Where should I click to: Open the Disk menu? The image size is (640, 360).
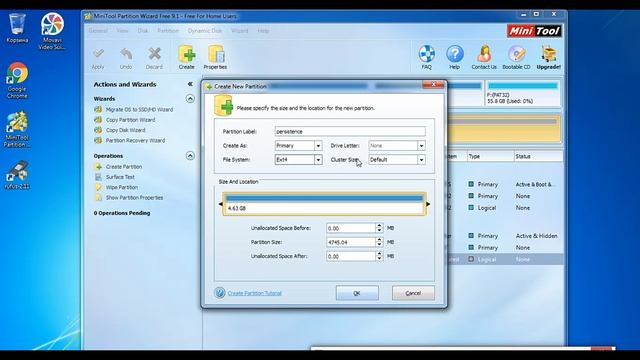pos(143,31)
